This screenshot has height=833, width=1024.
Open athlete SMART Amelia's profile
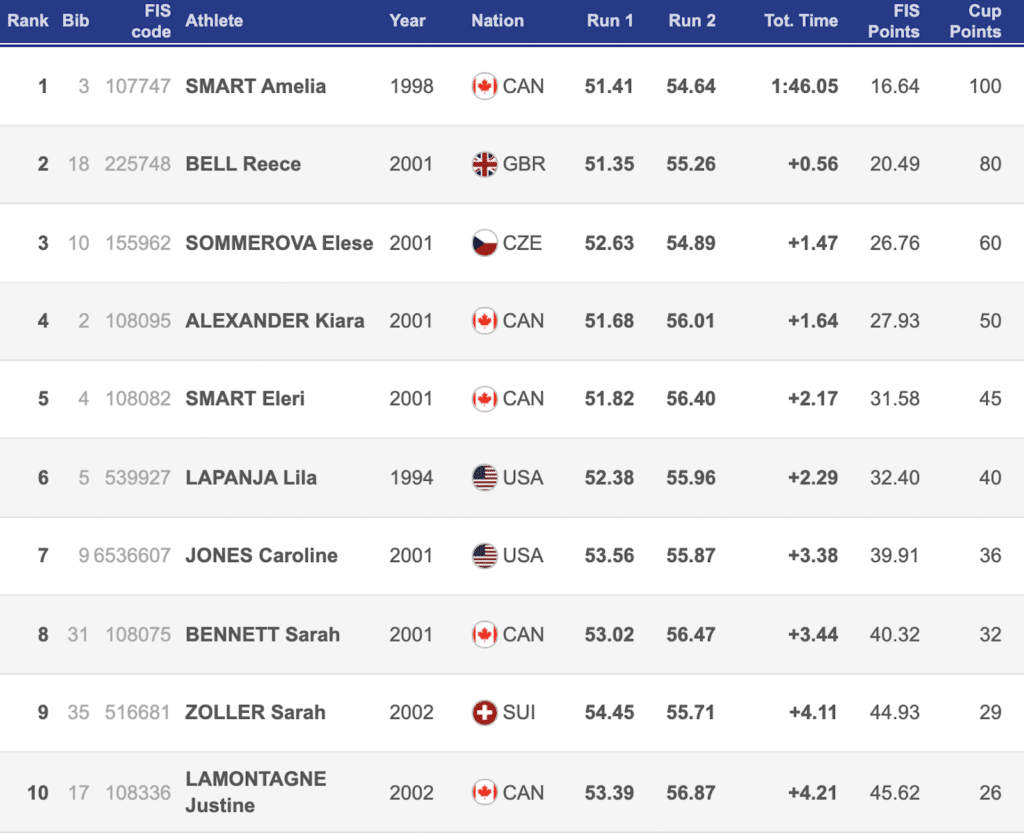tap(256, 86)
